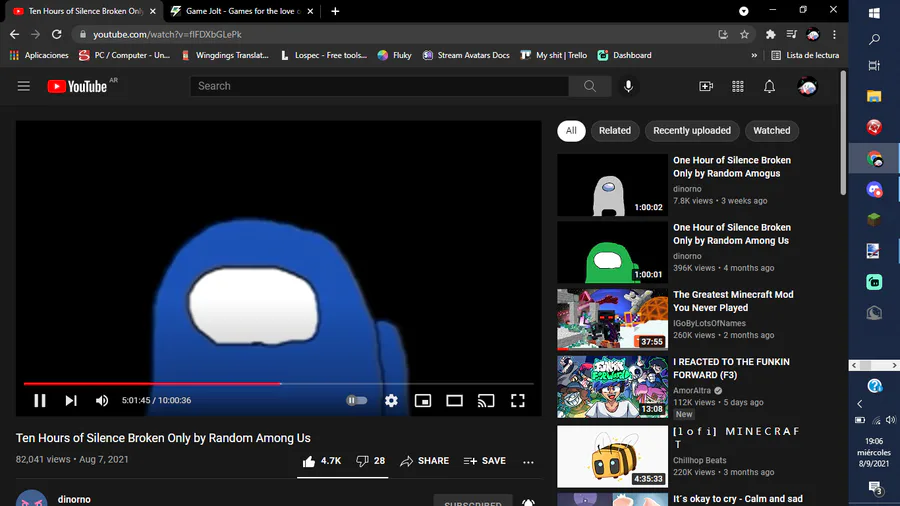900x506 pixels.
Task: Open video settings gear
Action: point(391,400)
